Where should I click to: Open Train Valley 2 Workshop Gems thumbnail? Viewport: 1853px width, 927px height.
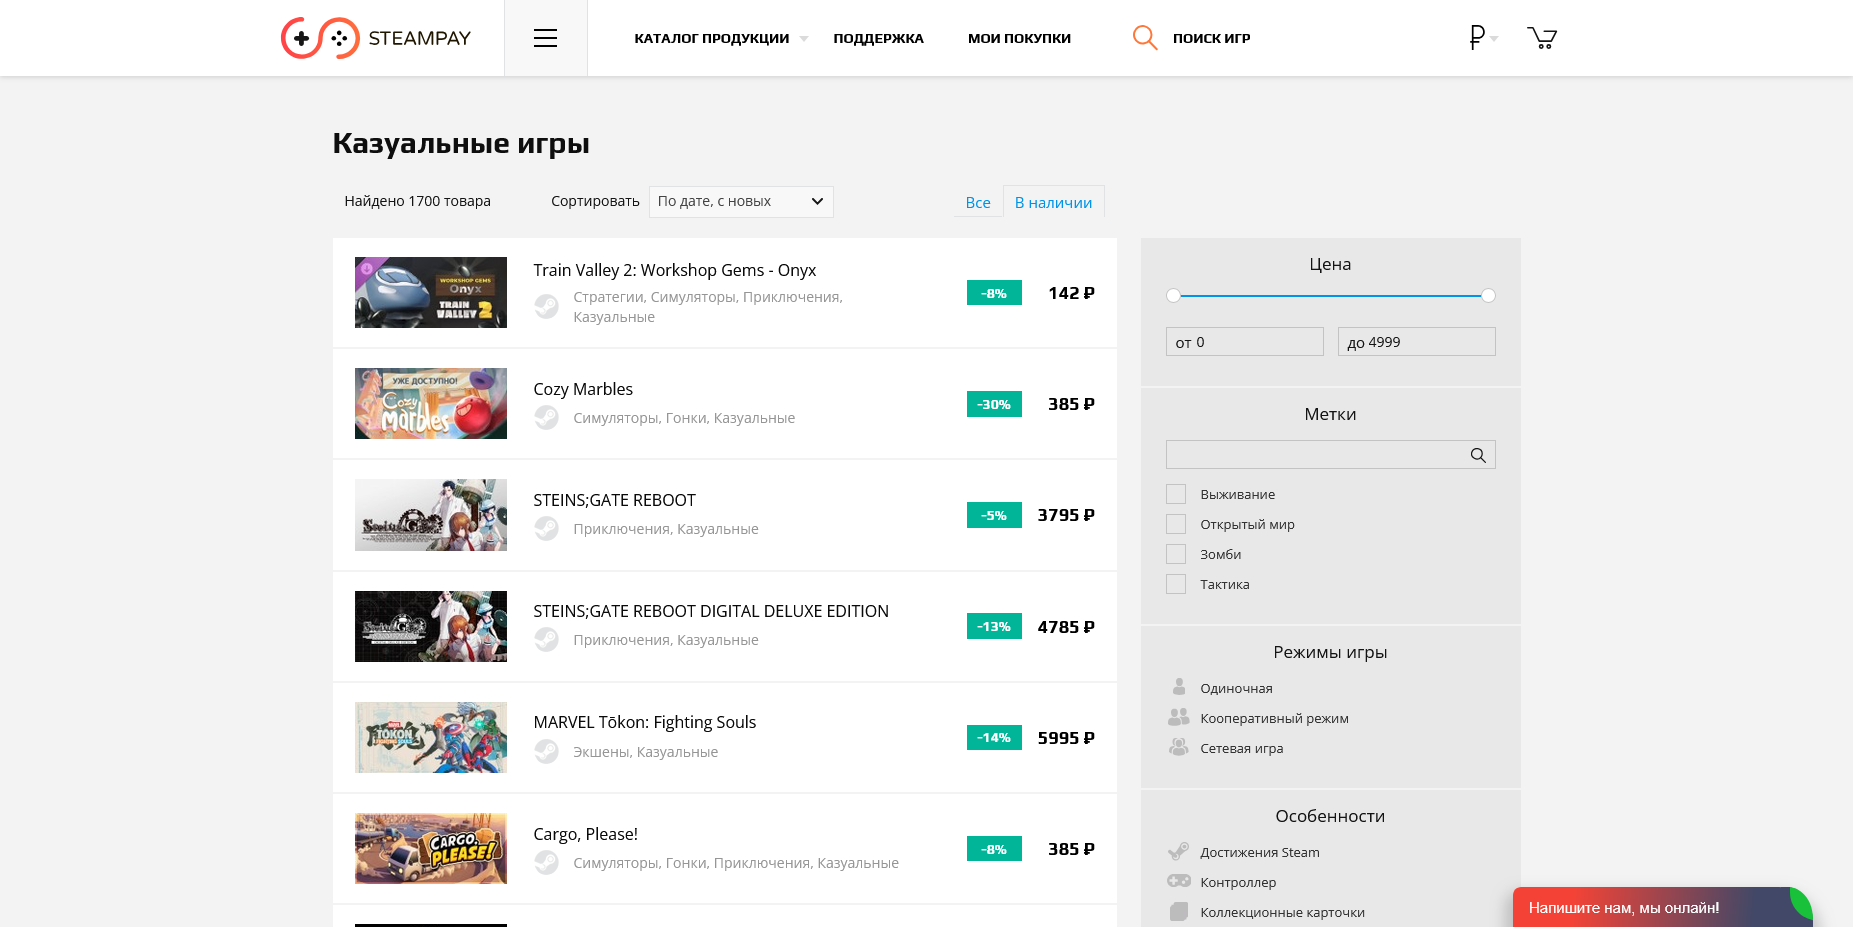431,292
